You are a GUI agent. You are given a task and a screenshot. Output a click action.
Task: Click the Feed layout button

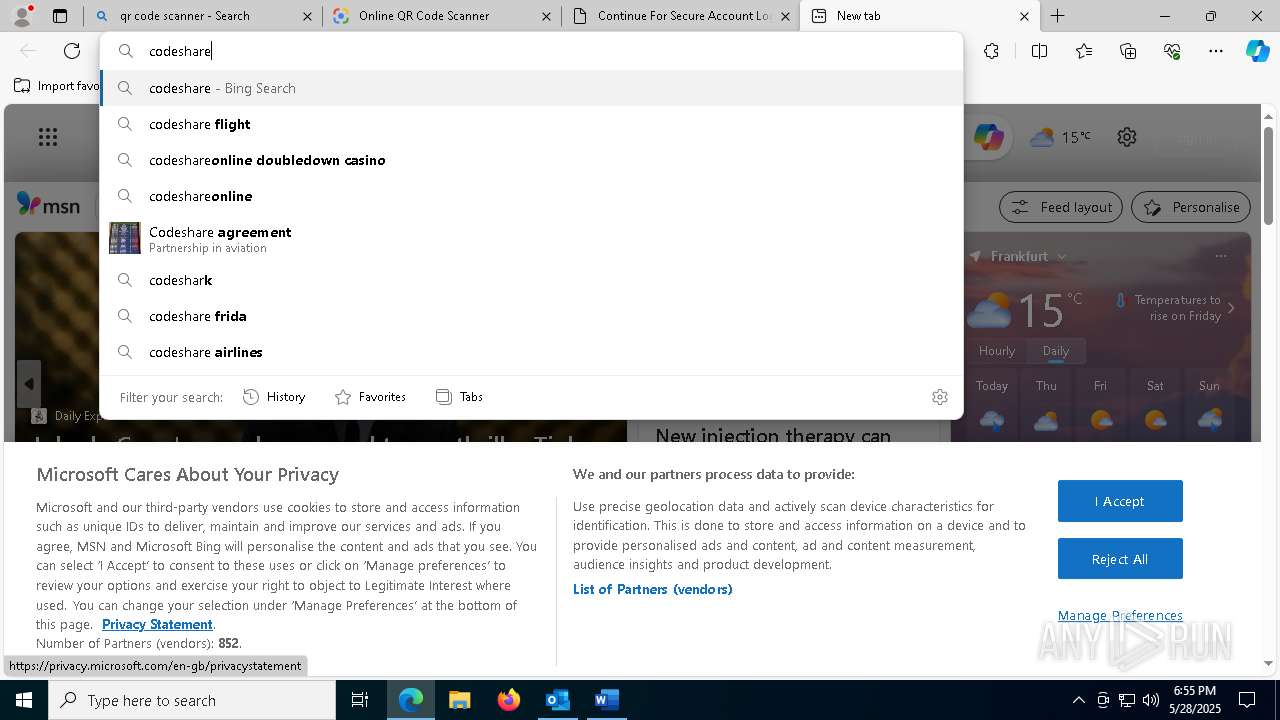coord(1061,207)
